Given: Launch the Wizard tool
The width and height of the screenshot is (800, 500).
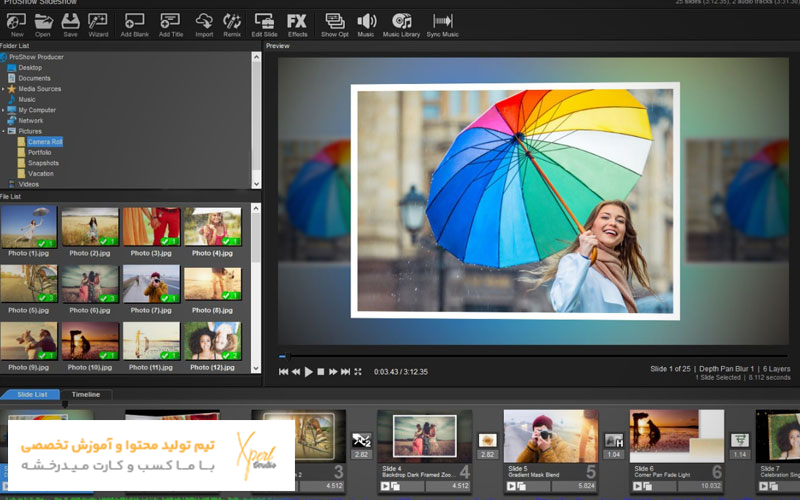Looking at the screenshot, I should [98, 24].
